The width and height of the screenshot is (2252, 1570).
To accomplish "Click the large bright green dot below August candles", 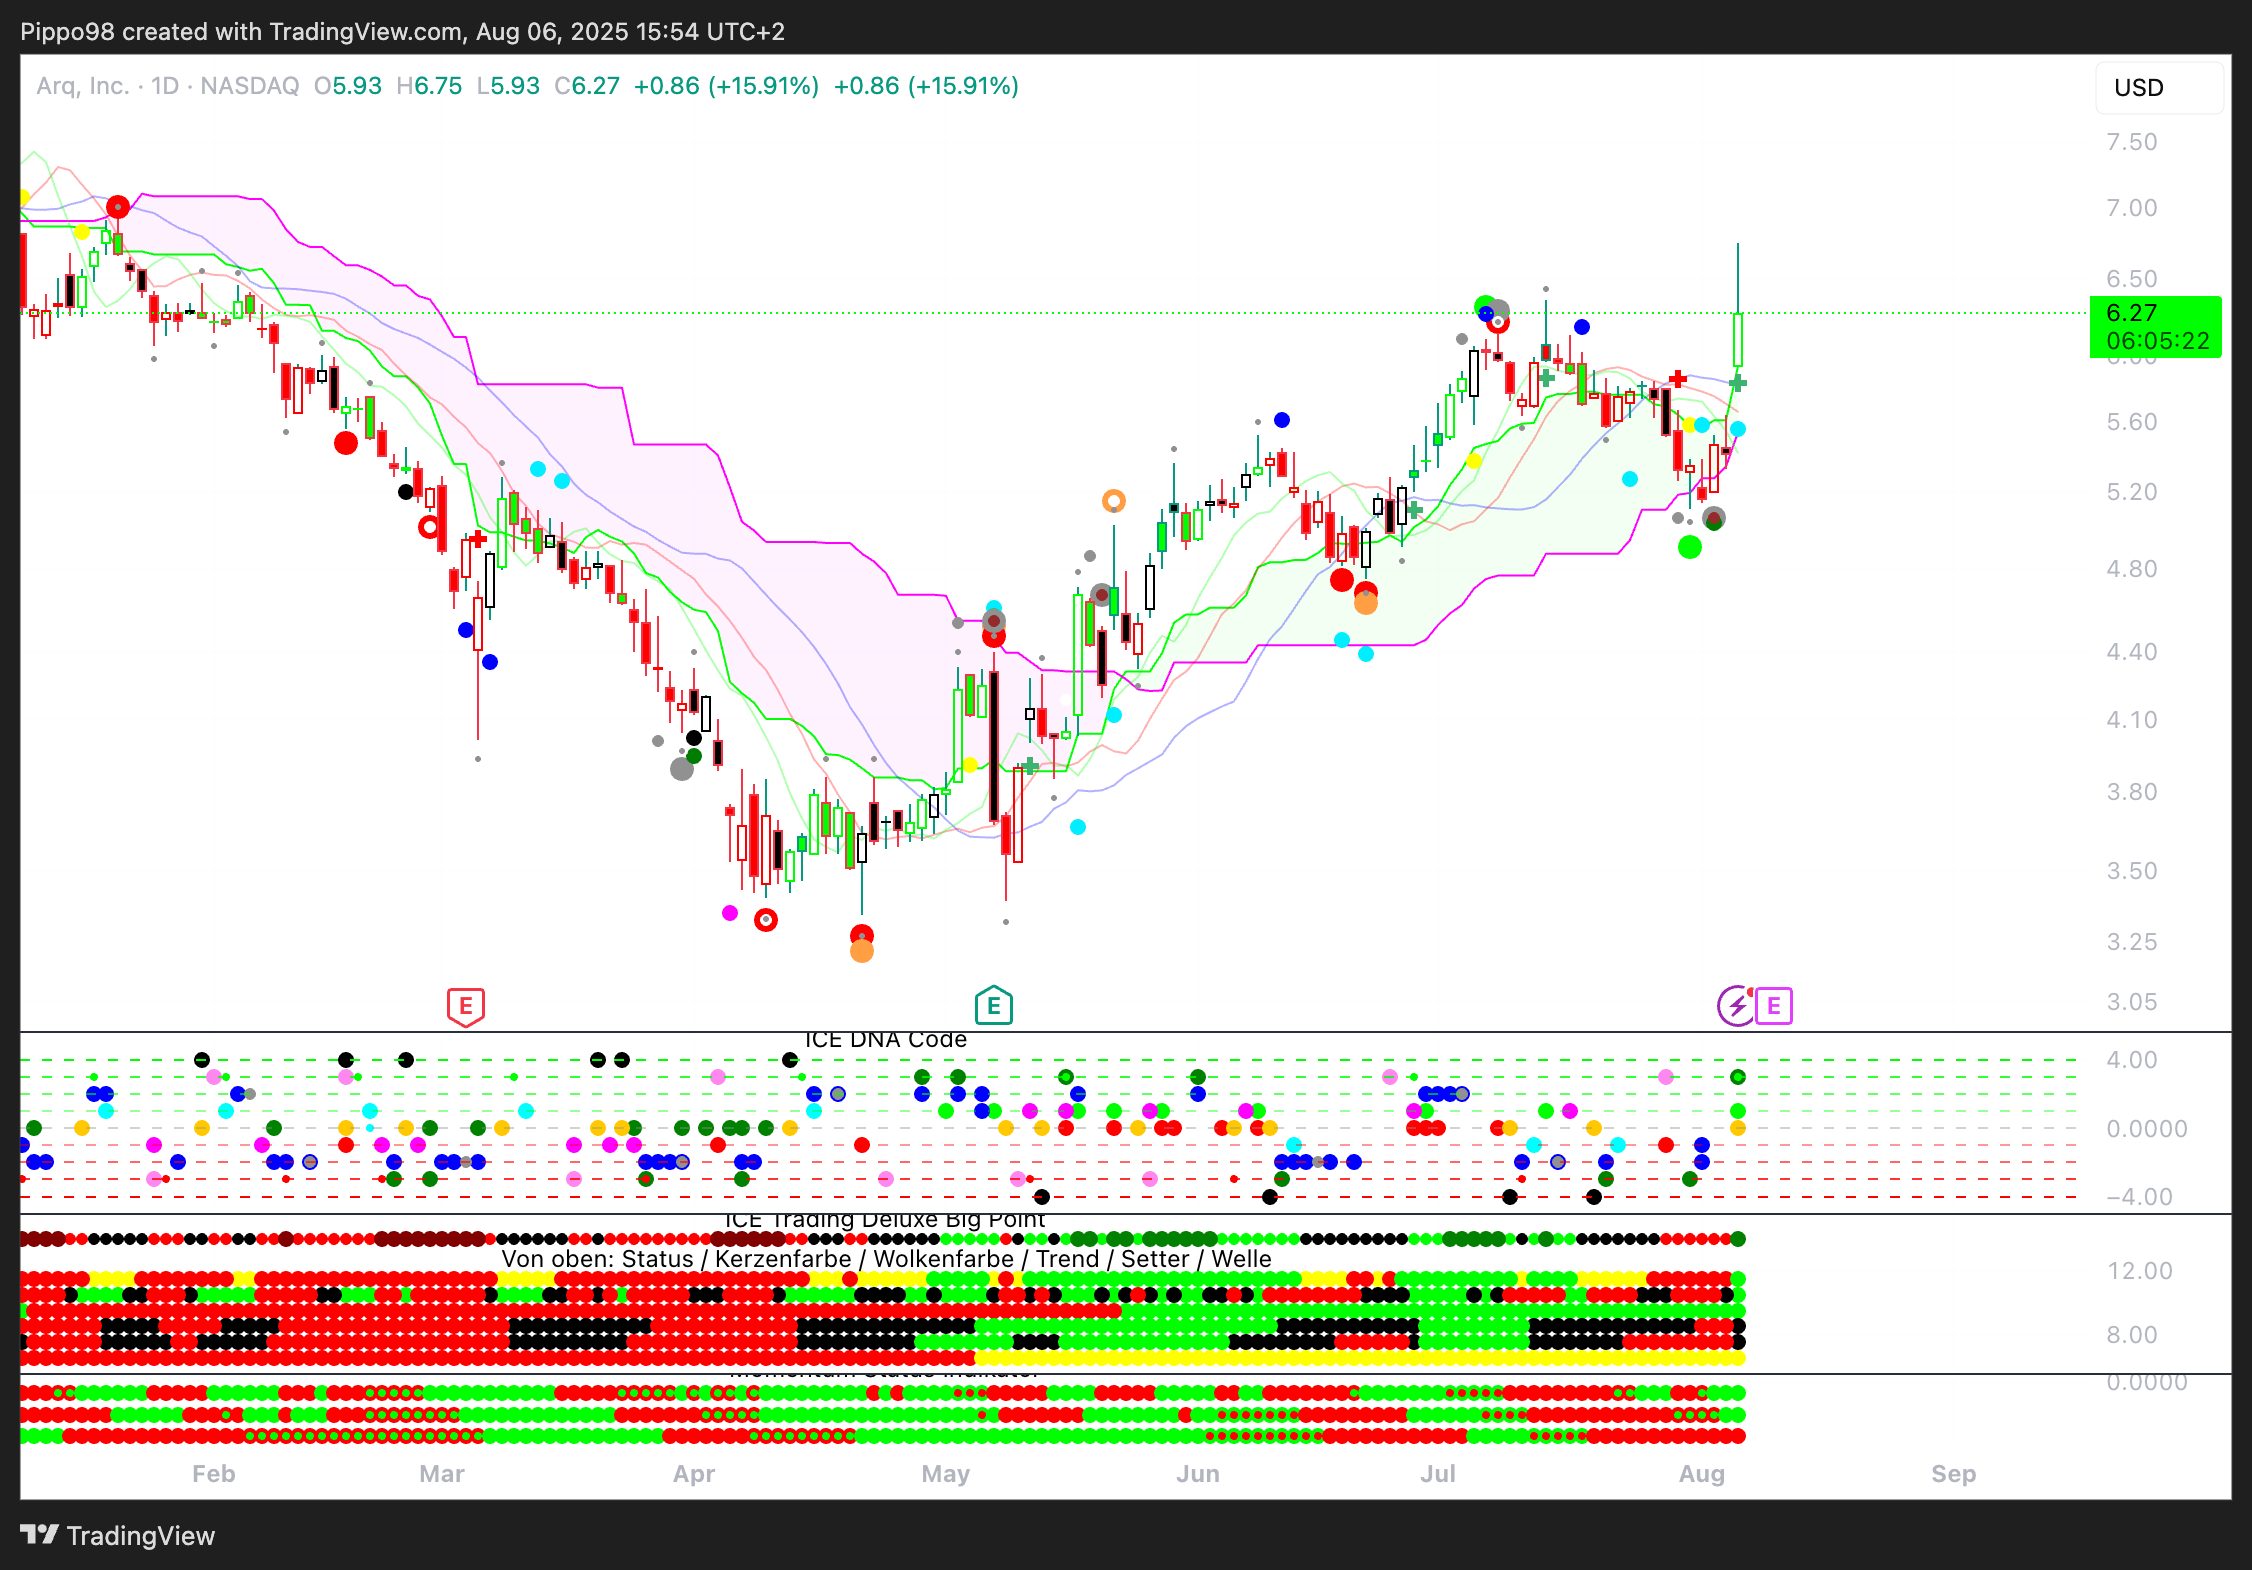I will [1689, 547].
